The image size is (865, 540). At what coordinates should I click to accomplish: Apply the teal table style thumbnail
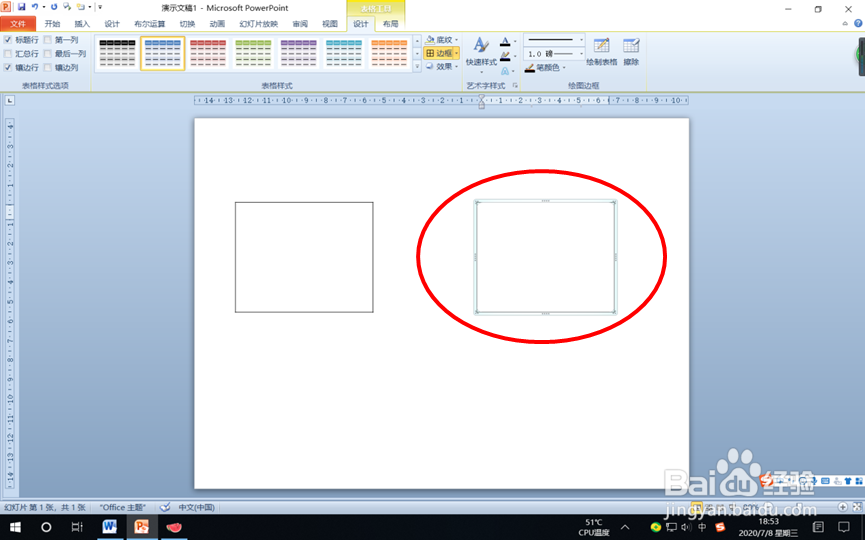tap(344, 54)
